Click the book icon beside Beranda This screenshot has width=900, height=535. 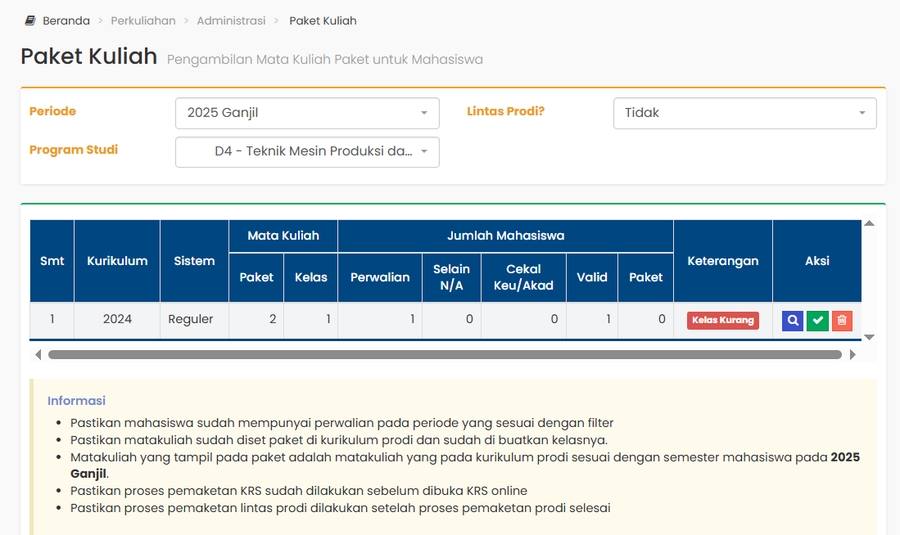tap(30, 21)
